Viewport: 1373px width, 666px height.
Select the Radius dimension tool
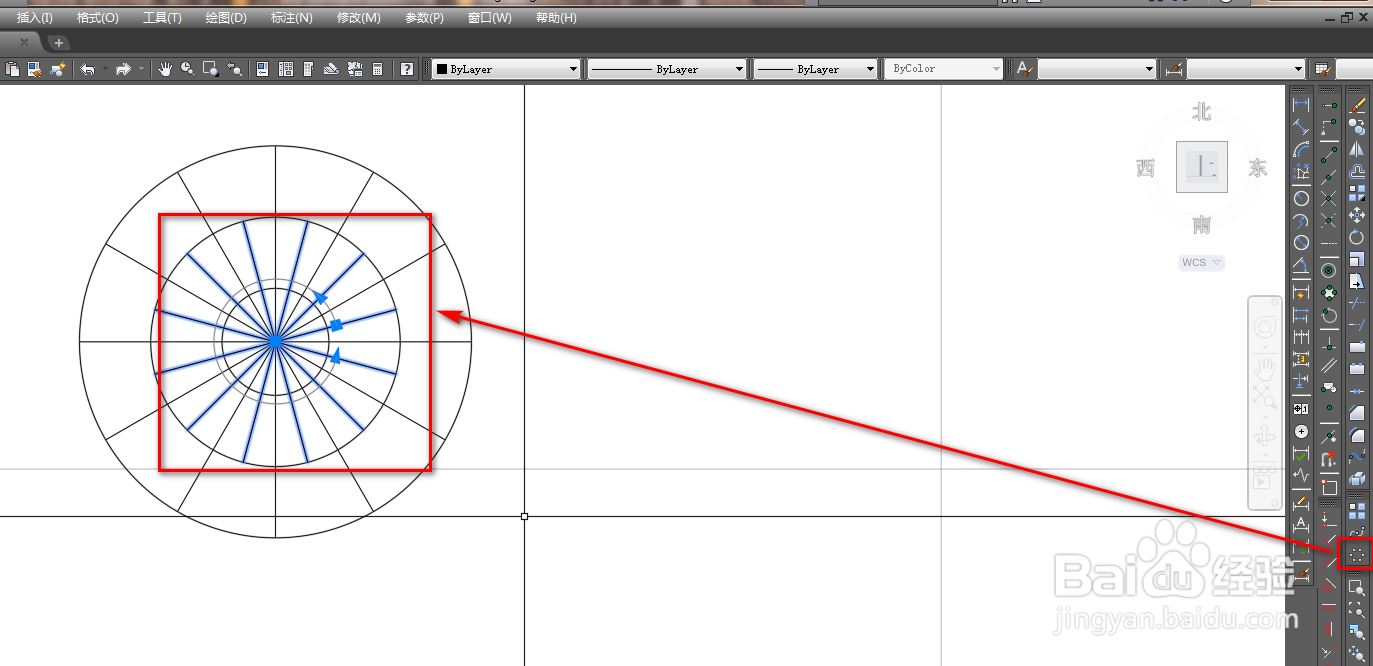(x=1301, y=197)
